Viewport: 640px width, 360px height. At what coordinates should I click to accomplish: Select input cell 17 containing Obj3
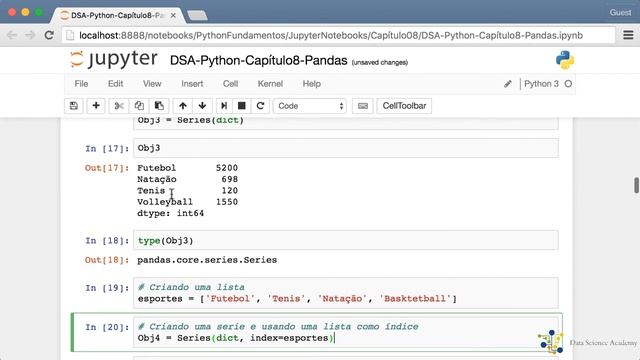[346, 148]
